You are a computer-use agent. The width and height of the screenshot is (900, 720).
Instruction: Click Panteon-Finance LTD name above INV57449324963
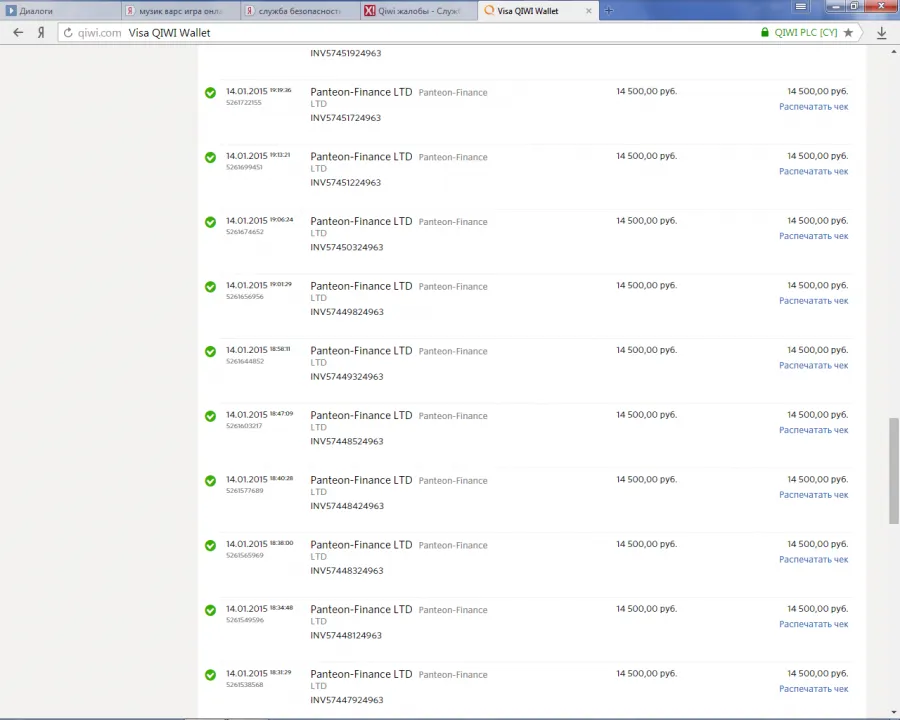(x=361, y=351)
